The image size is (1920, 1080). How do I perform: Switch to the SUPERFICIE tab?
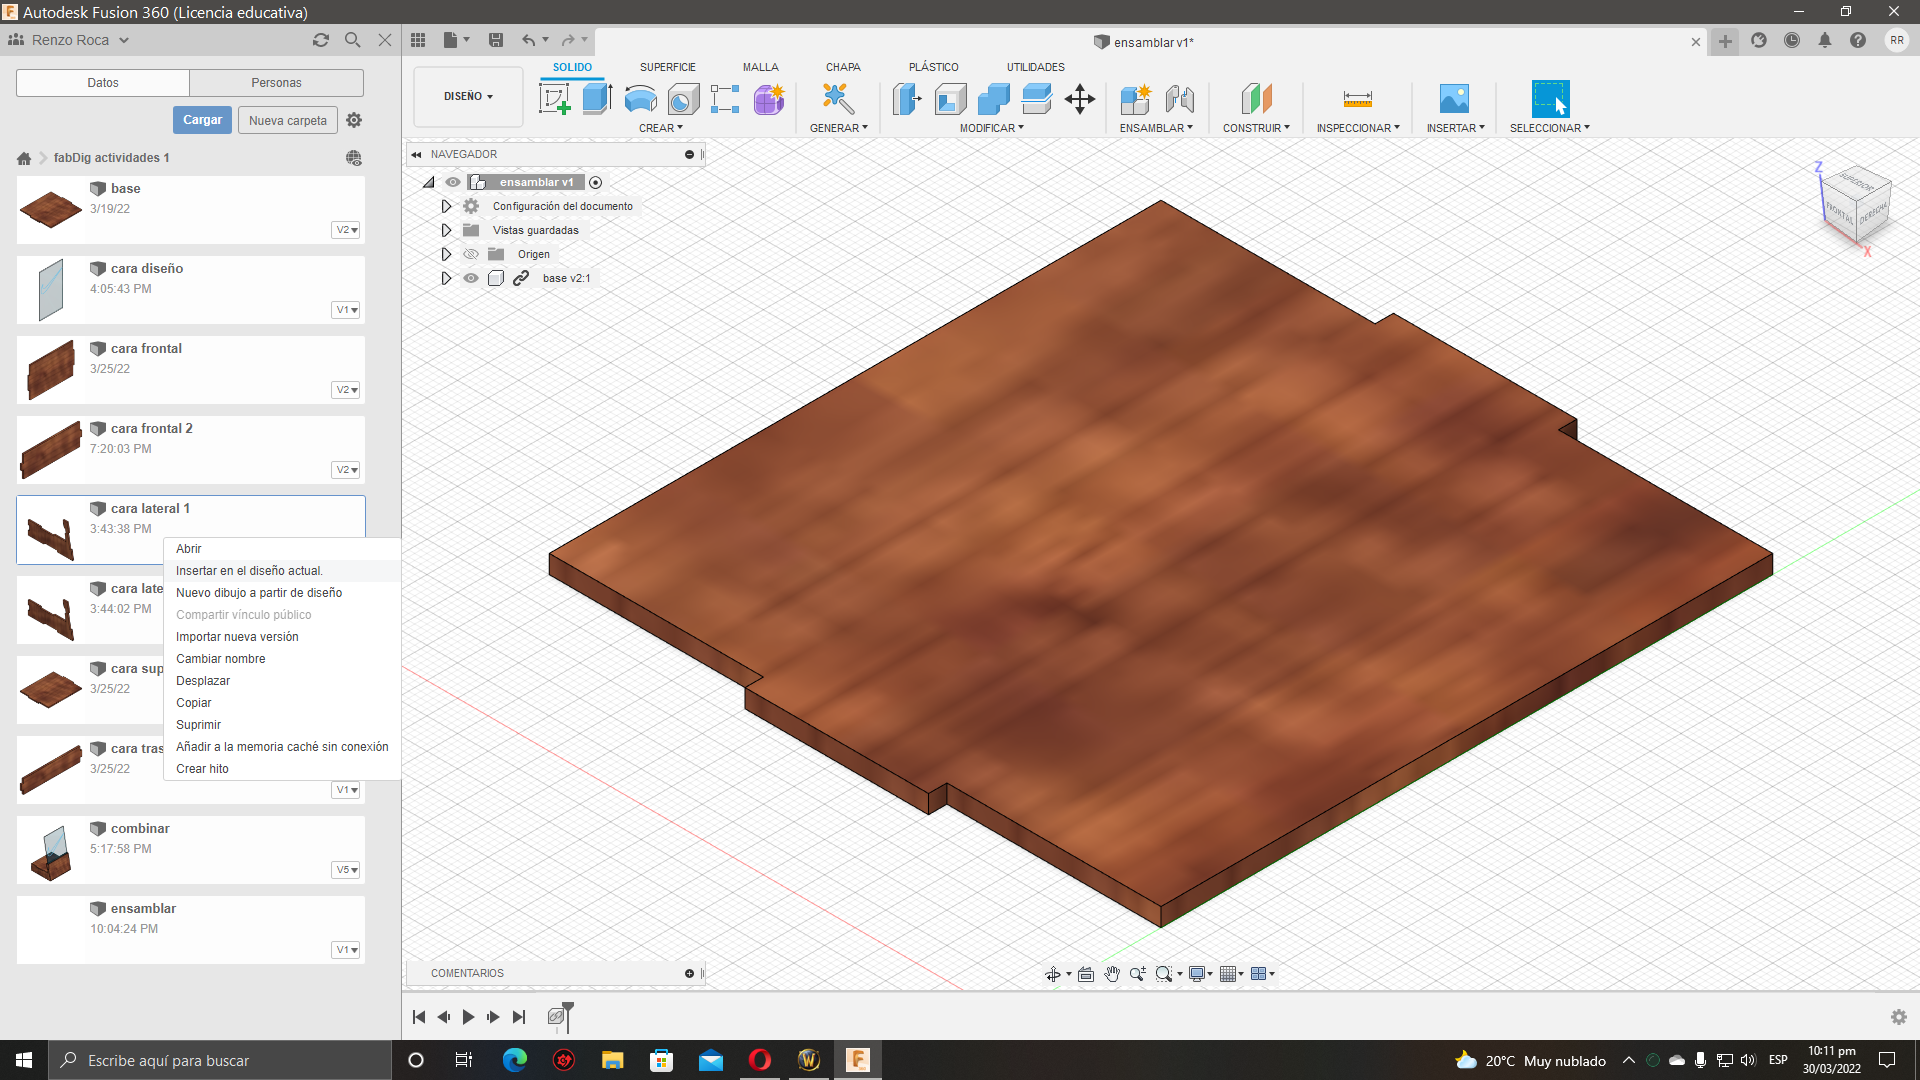668,67
